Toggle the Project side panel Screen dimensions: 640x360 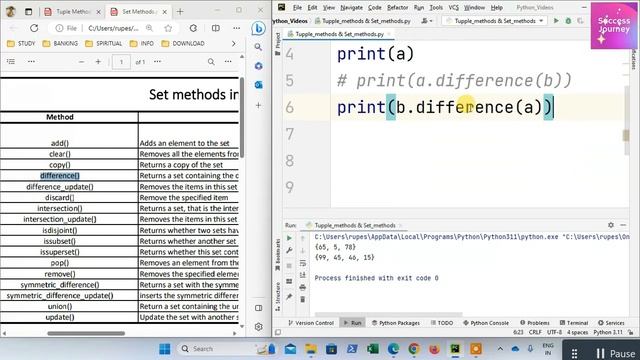point(278,44)
